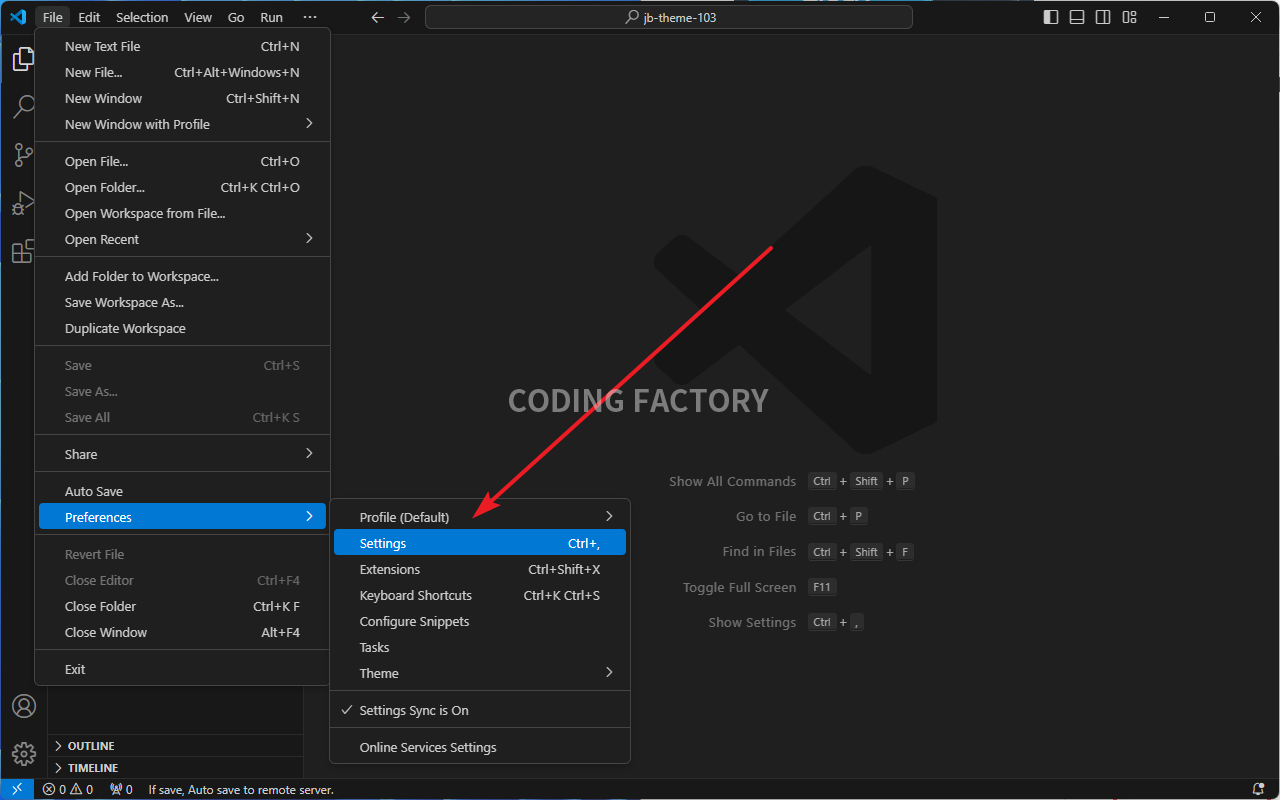Open the Source Control view icon
This screenshot has width=1280, height=800.
[23, 155]
